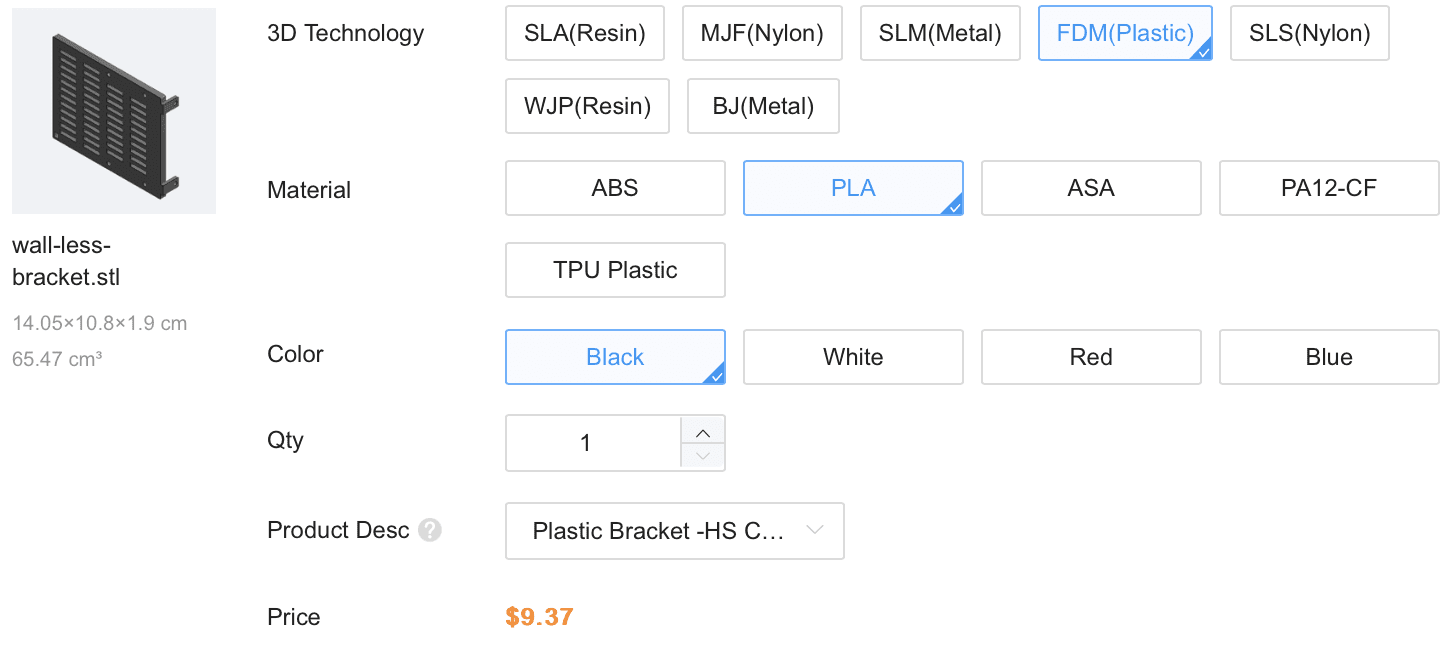The image size is (1450, 652).
Task: Pick PA12-CF material
Action: [1328, 188]
